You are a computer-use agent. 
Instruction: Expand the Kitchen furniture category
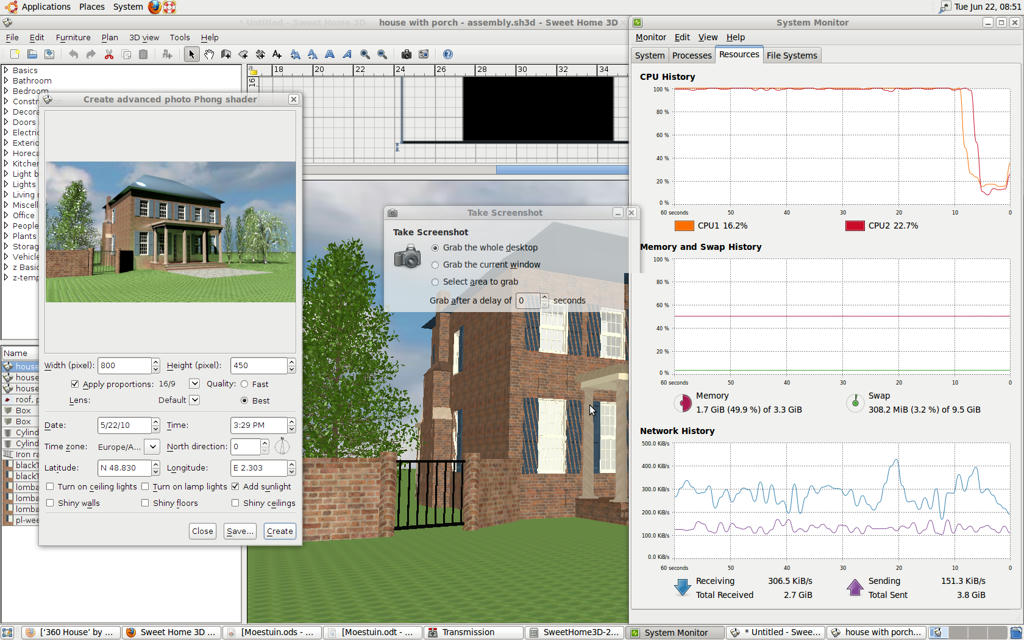coord(6,163)
